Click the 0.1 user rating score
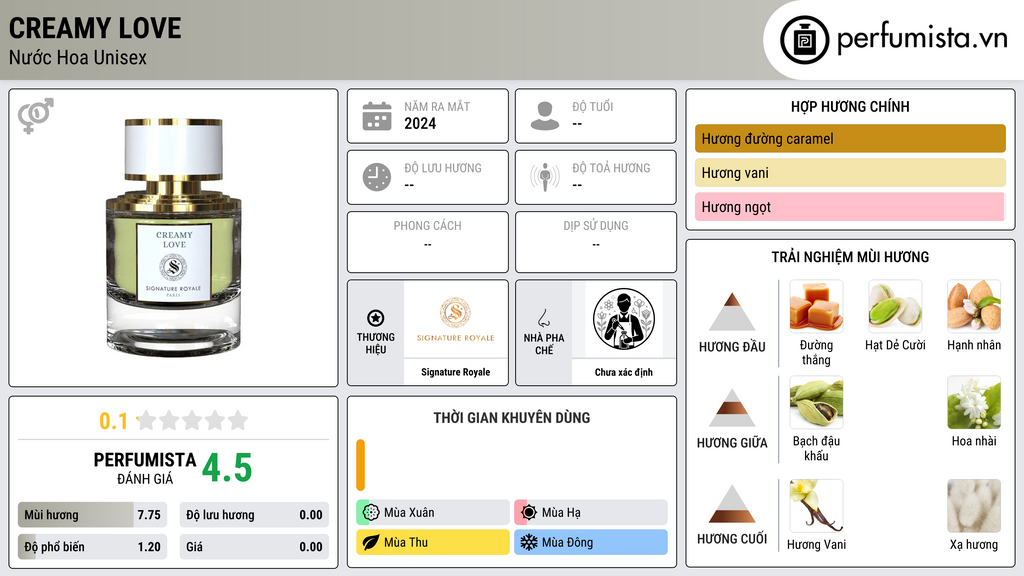The height and width of the screenshot is (576, 1024). [x=113, y=421]
